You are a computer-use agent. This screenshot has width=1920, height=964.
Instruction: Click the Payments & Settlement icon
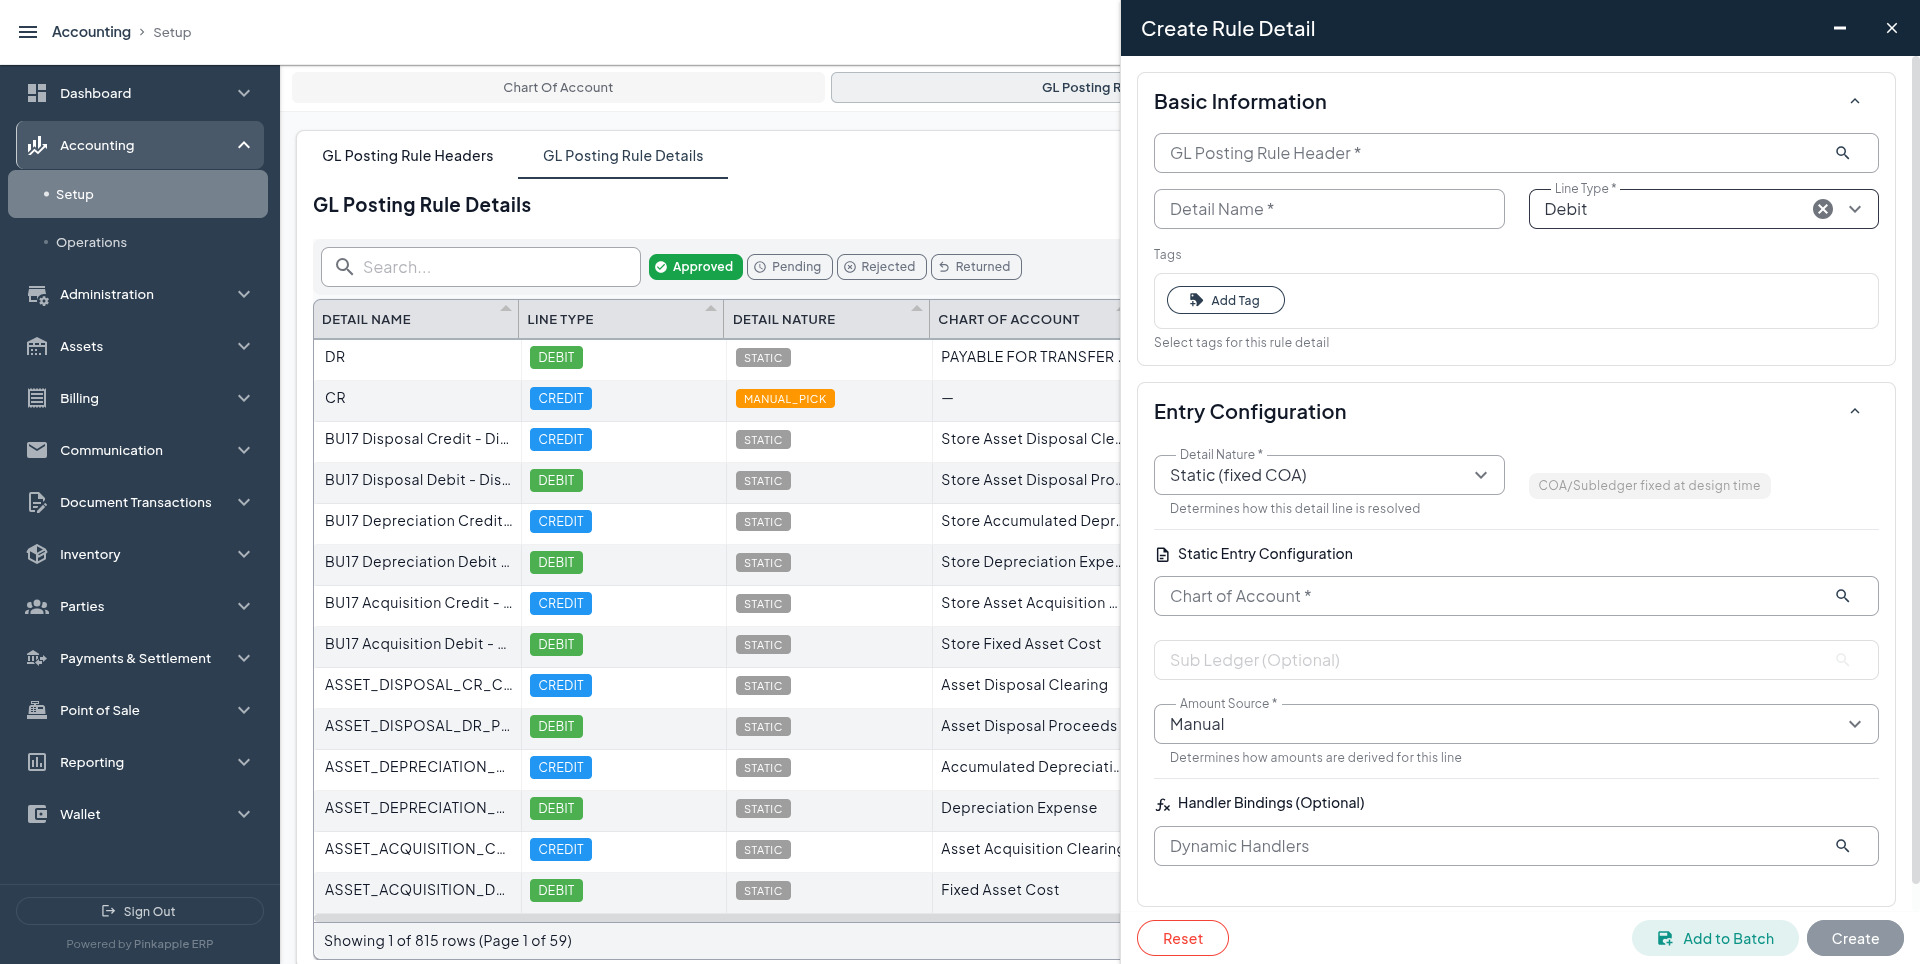click(x=37, y=659)
